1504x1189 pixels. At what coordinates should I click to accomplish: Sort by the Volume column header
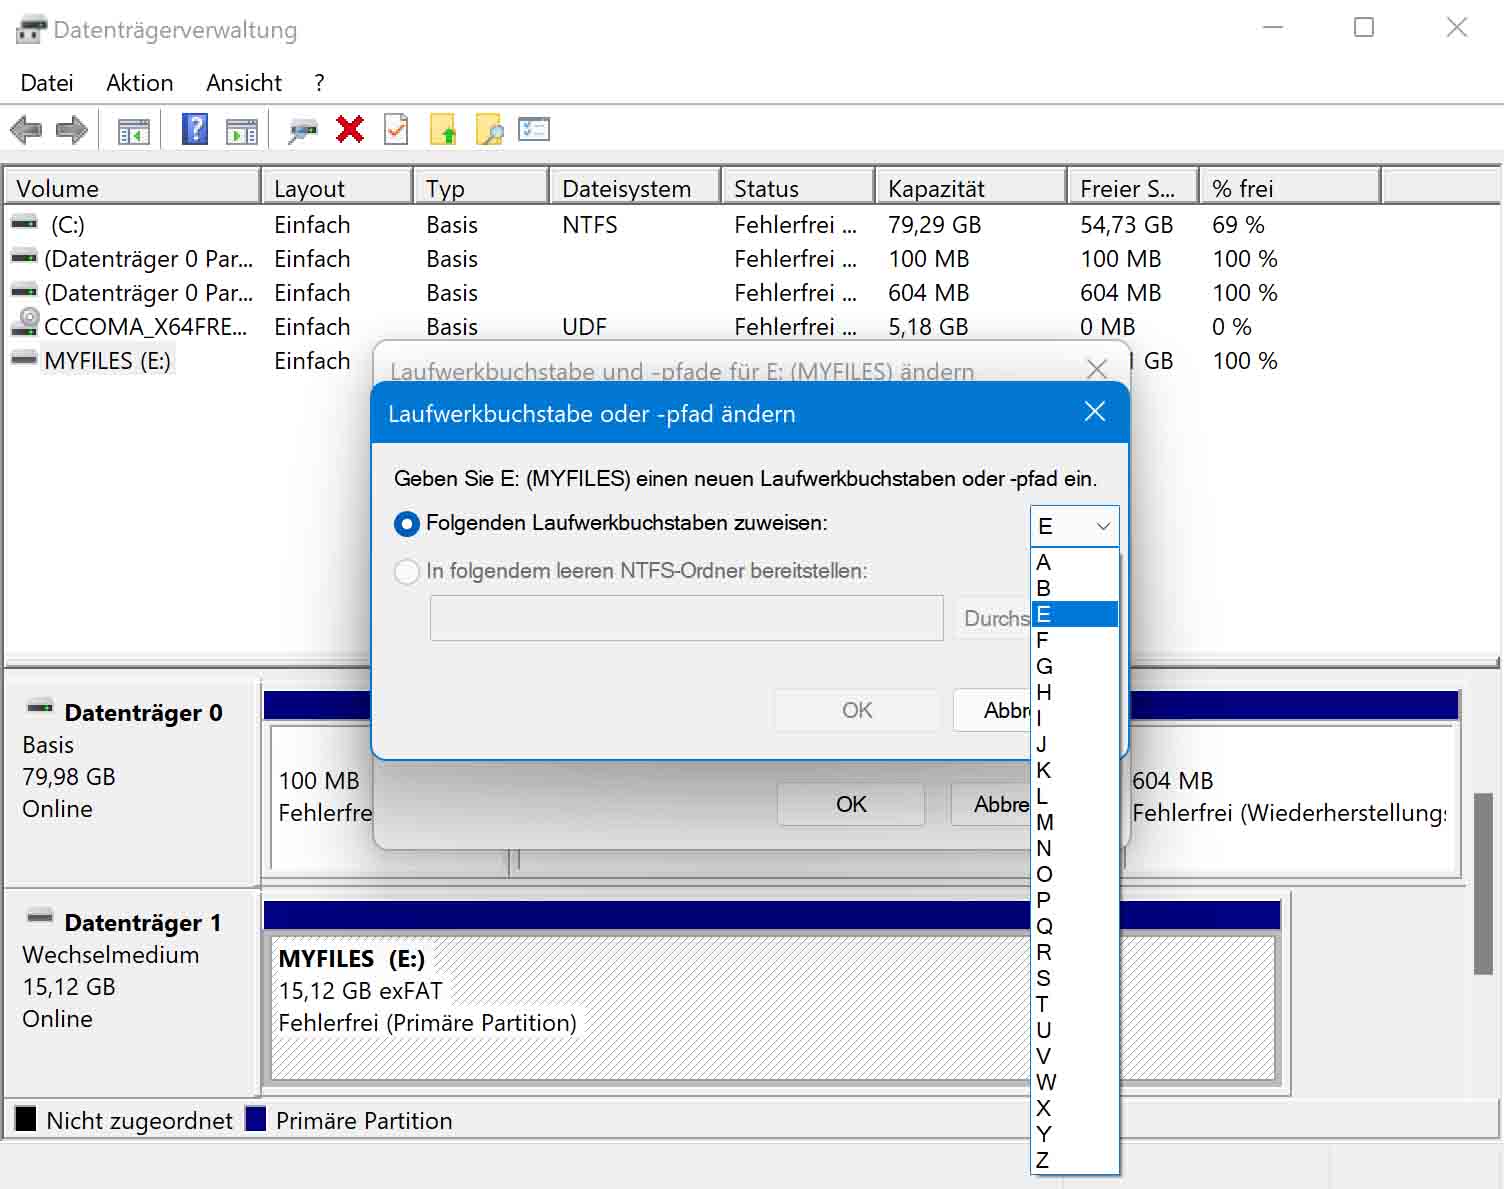pos(133,188)
